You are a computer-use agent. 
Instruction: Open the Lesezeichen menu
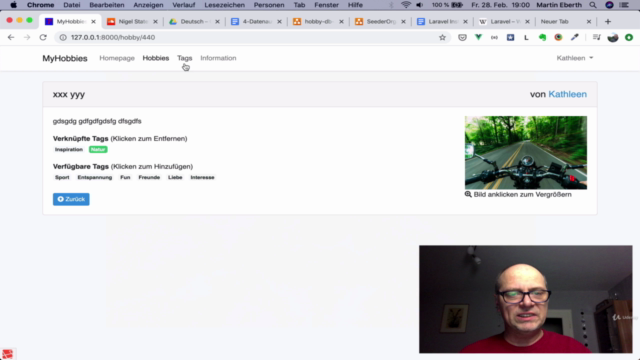pyautogui.click(x=224, y=5)
